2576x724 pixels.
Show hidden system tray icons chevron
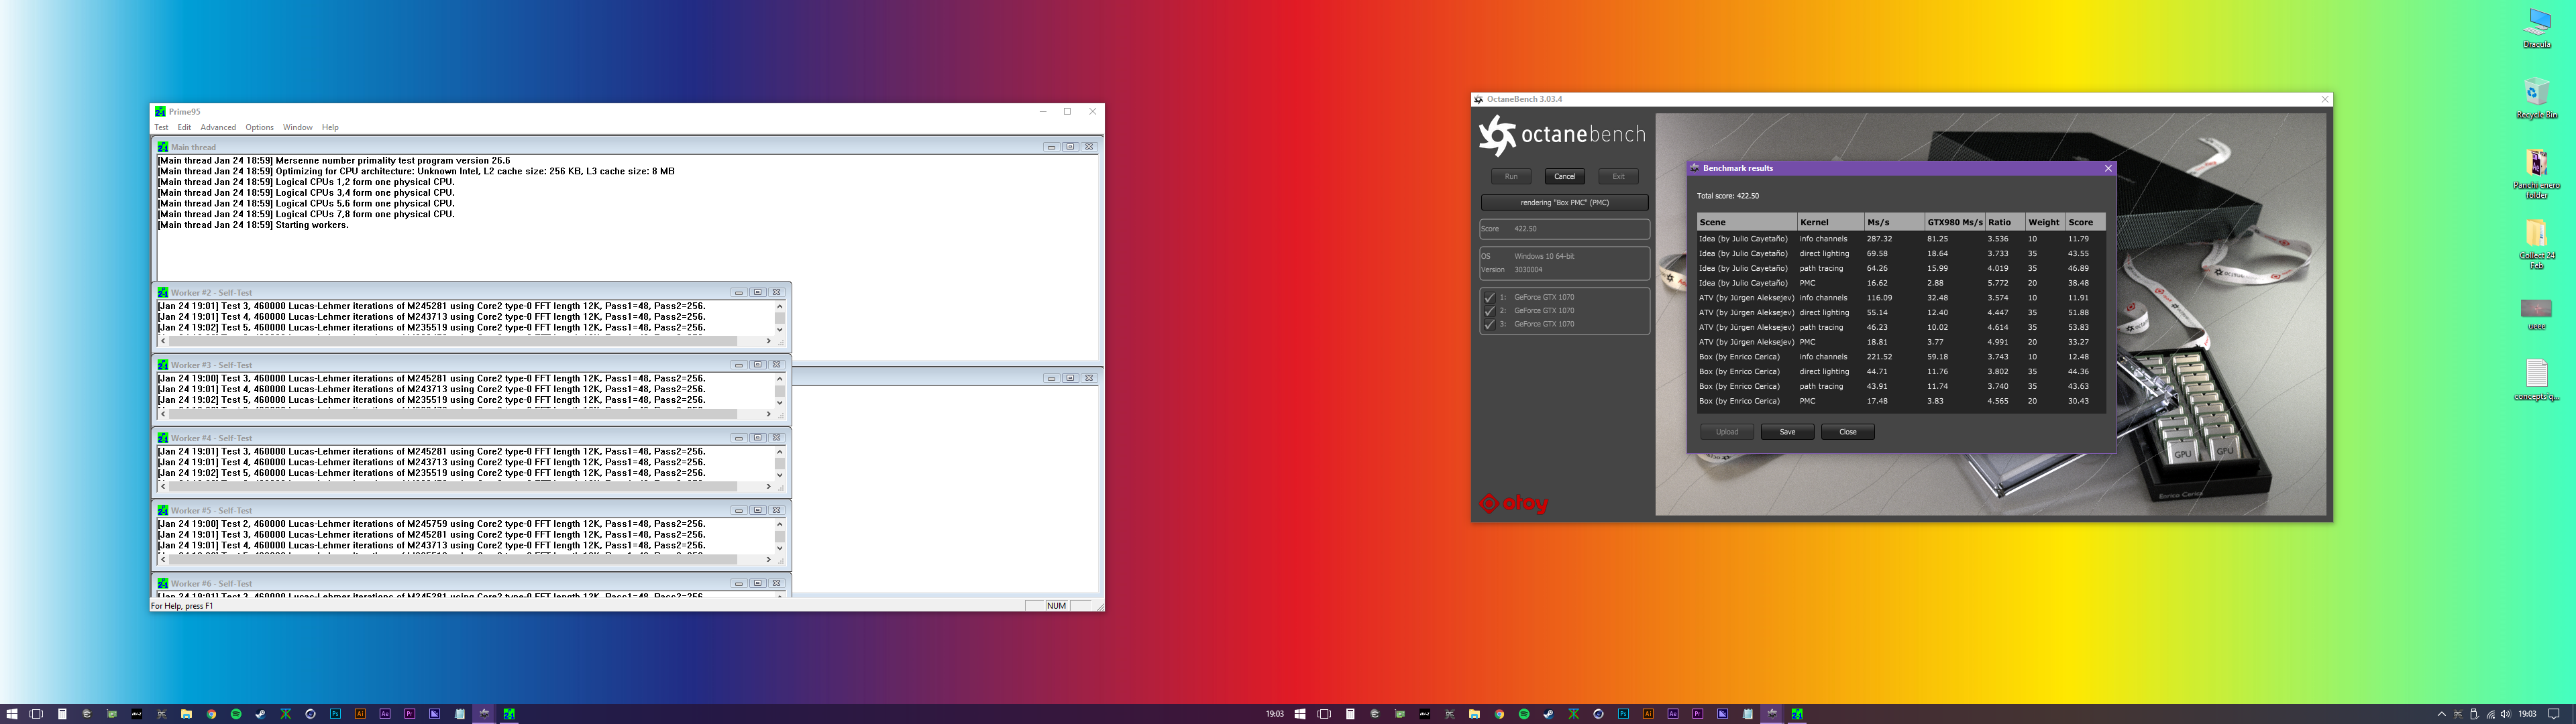click(x=2441, y=714)
